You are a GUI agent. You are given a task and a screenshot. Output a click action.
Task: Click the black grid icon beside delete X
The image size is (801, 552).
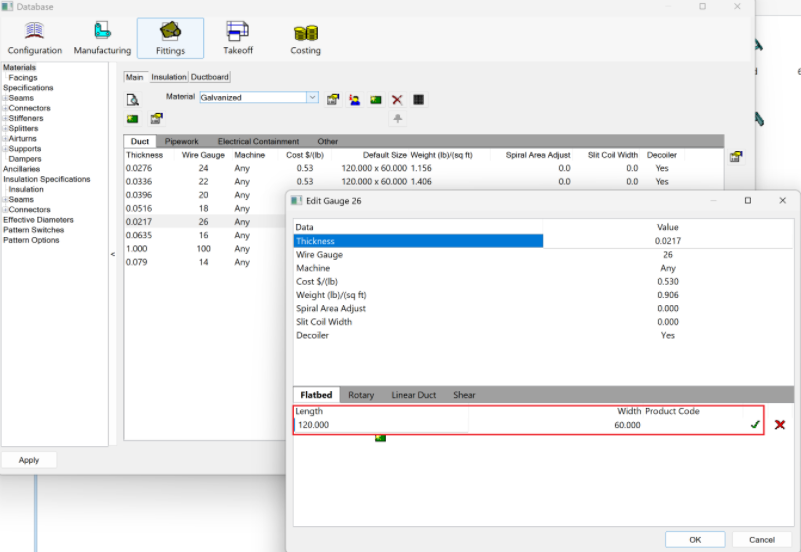418,100
